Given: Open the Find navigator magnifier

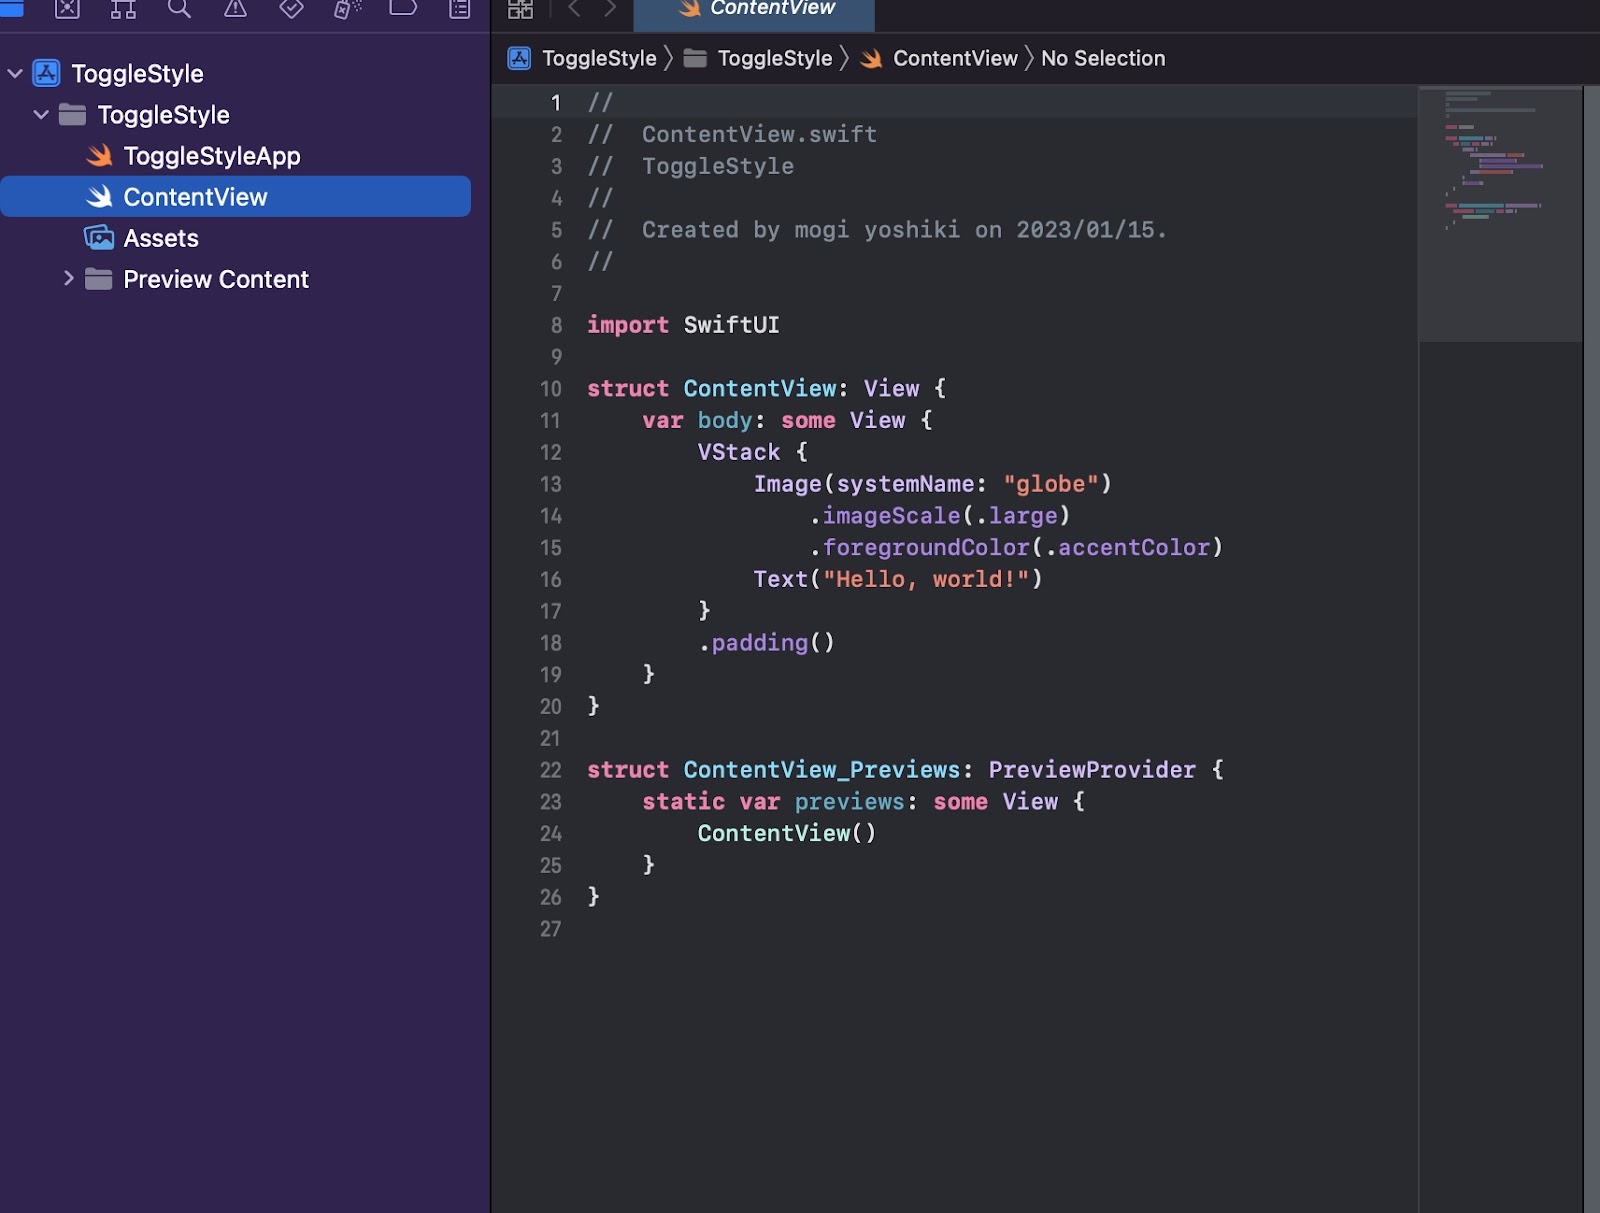Looking at the screenshot, I should pos(179,9).
